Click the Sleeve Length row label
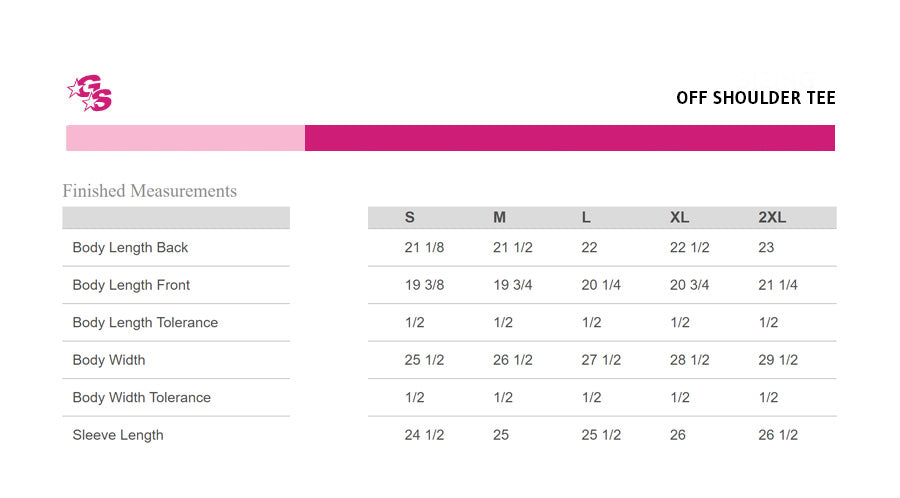Viewport: 900px width, 498px height. point(118,435)
